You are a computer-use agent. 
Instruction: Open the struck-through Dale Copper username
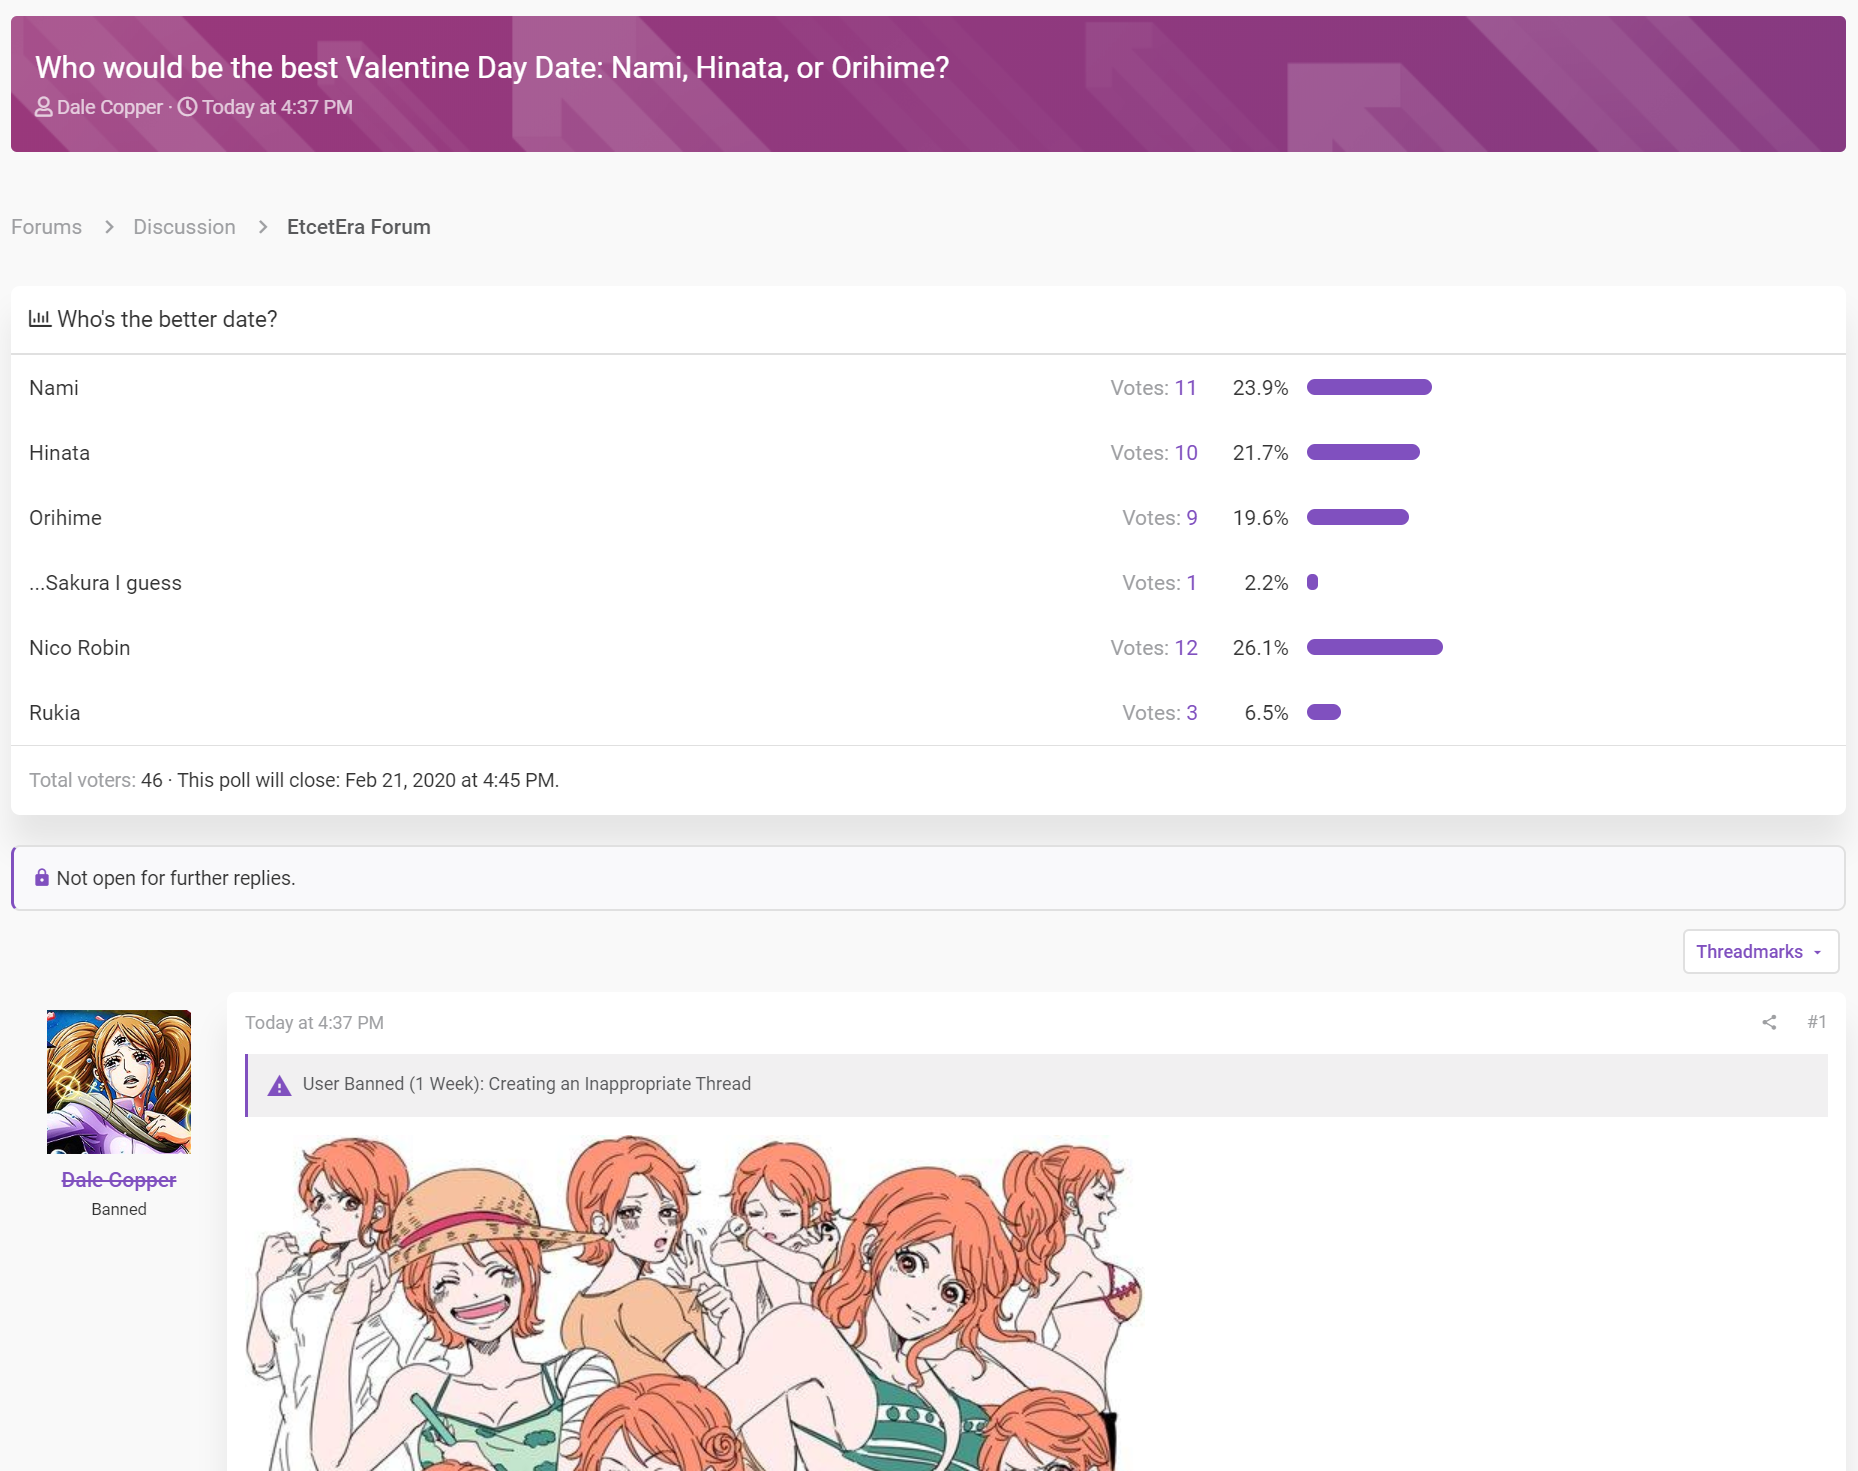[119, 1180]
